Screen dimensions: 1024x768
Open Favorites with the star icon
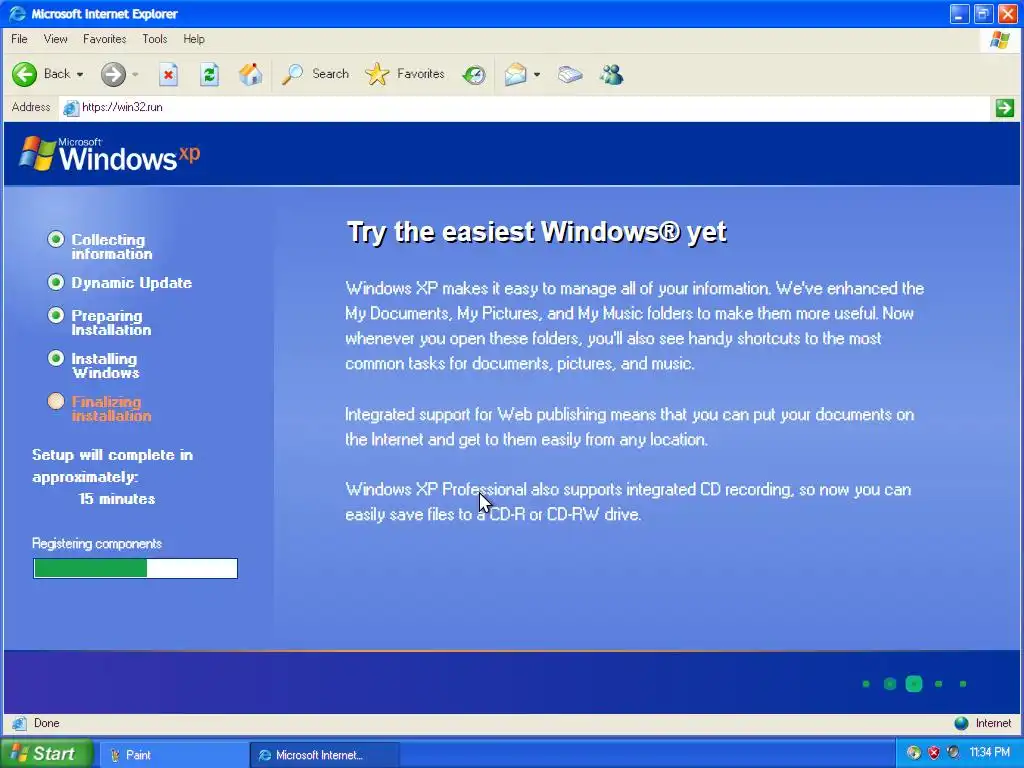pyautogui.click(x=377, y=74)
